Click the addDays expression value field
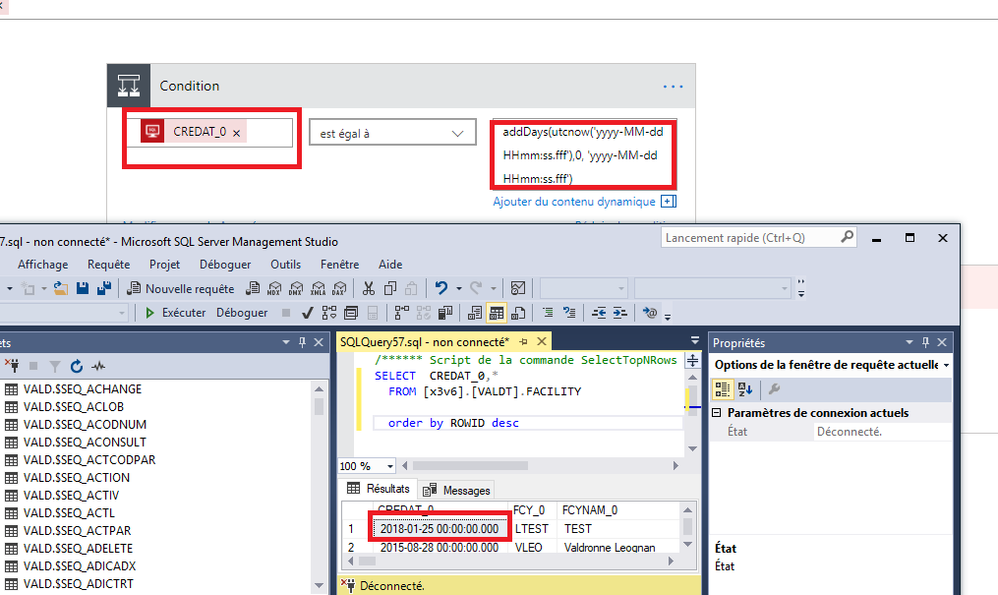 coord(583,155)
